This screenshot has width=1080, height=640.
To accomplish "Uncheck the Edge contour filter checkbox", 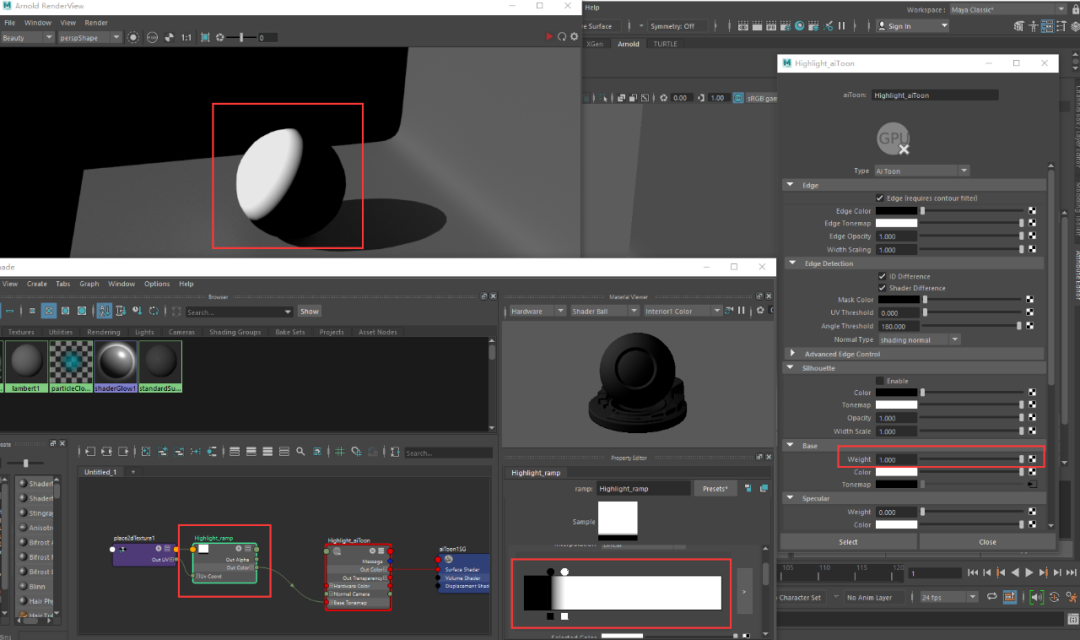I will click(880, 198).
